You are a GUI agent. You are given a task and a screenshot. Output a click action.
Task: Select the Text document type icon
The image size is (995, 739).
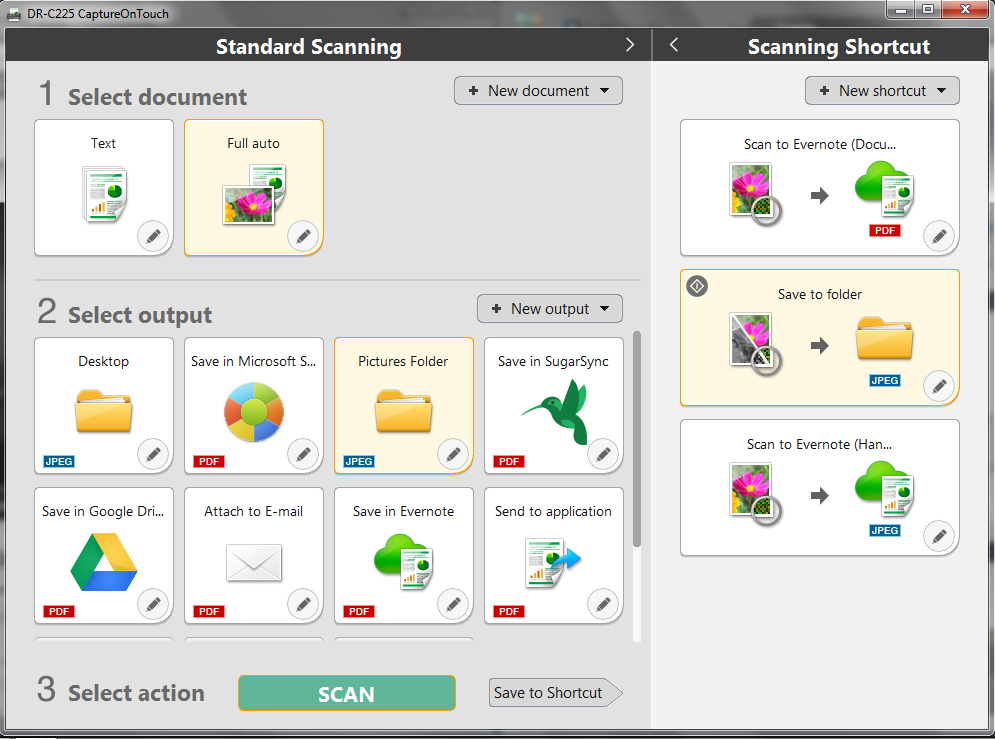[x=105, y=193]
